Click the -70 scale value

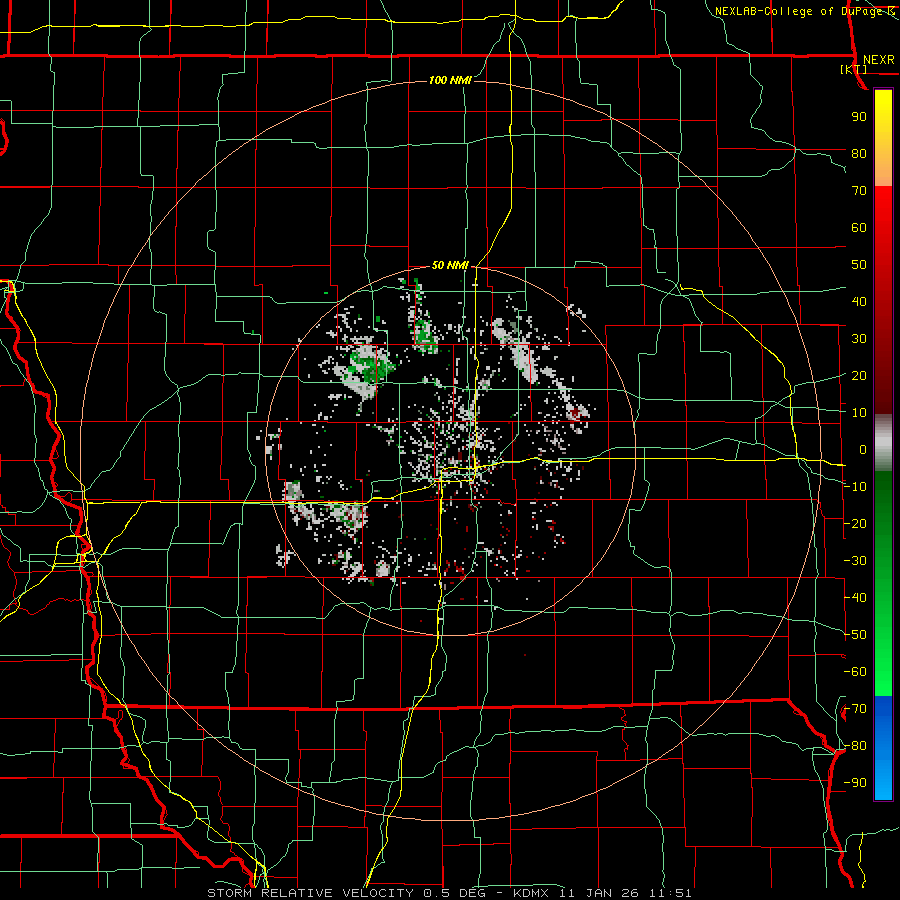click(855, 709)
